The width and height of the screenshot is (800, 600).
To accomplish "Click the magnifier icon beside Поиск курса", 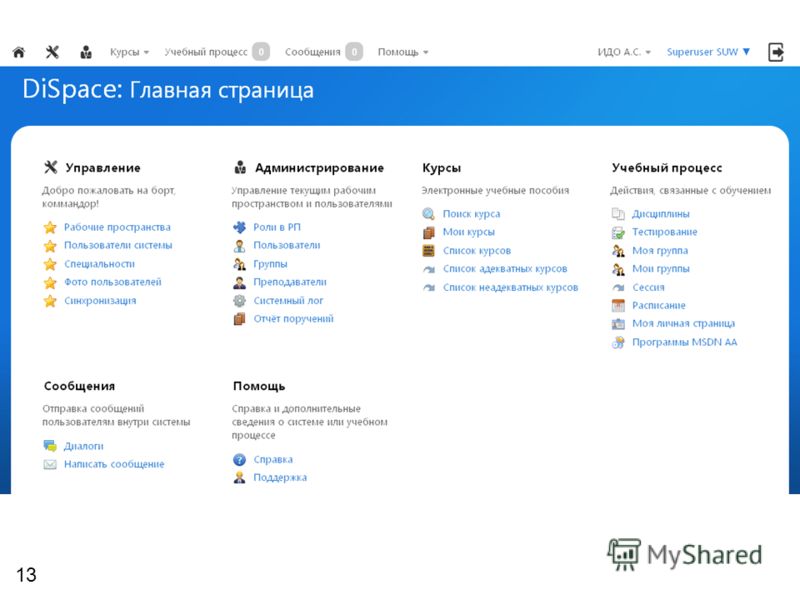I will tap(429, 214).
